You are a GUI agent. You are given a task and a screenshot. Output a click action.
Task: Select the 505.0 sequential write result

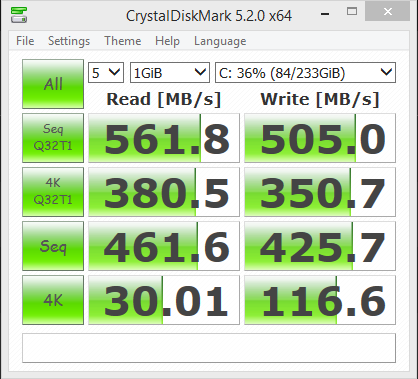320,138
